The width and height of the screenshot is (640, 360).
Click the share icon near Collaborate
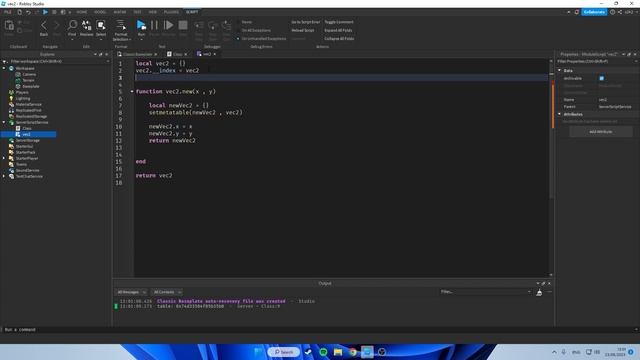click(x=620, y=12)
